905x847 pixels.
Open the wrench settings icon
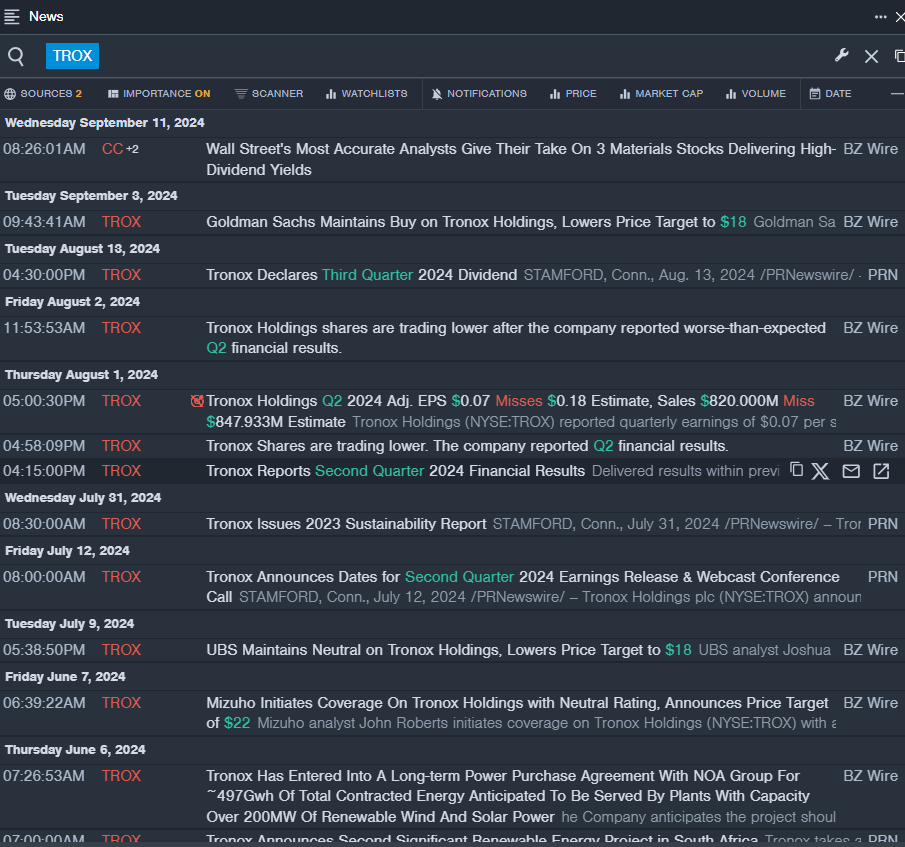coord(841,56)
